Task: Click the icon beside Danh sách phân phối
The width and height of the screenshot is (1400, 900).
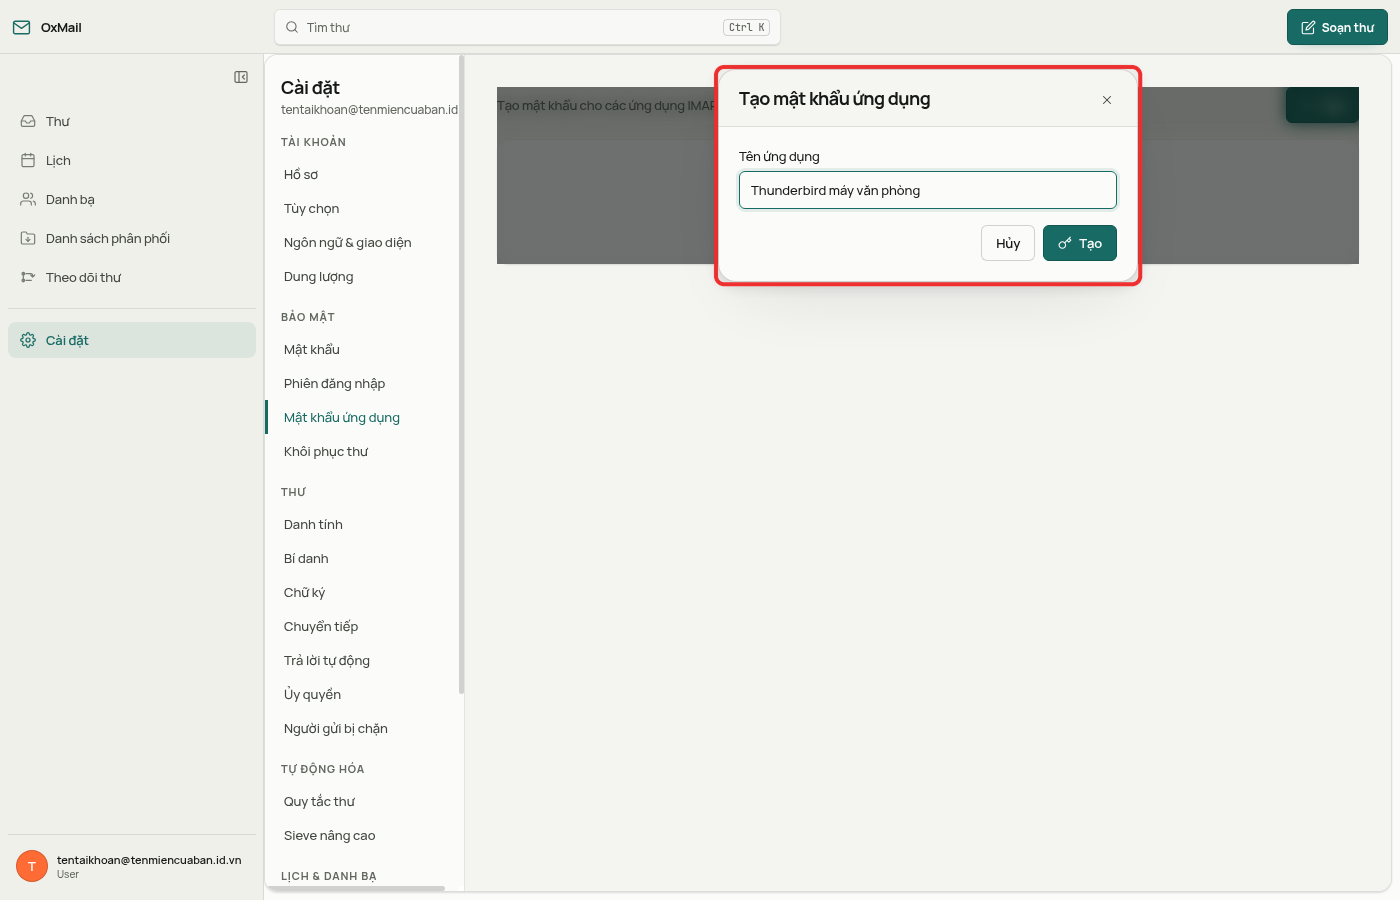Action: pos(28,238)
